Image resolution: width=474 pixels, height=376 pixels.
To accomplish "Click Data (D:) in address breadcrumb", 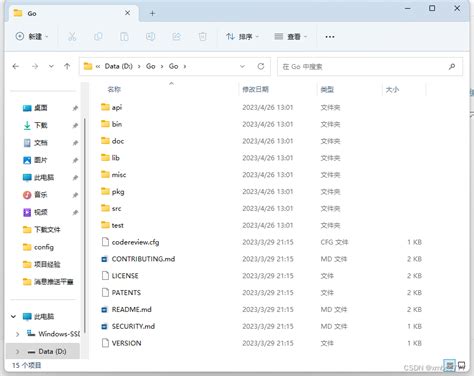I will (x=118, y=66).
